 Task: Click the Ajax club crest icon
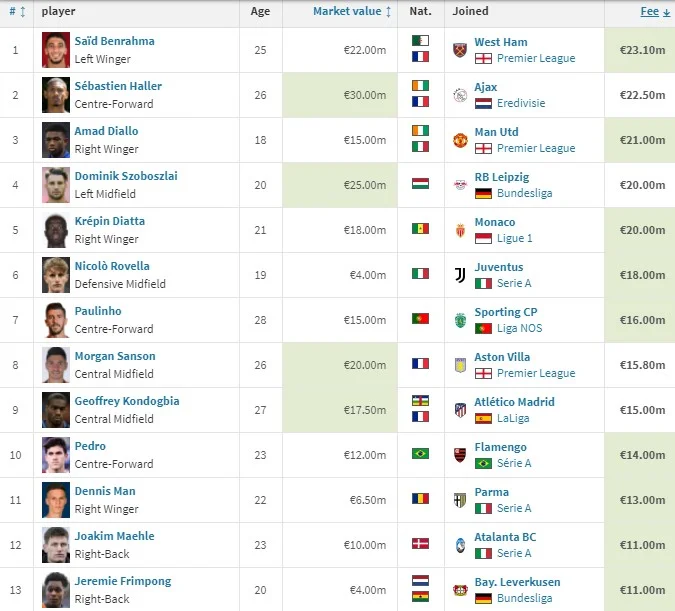click(x=460, y=95)
